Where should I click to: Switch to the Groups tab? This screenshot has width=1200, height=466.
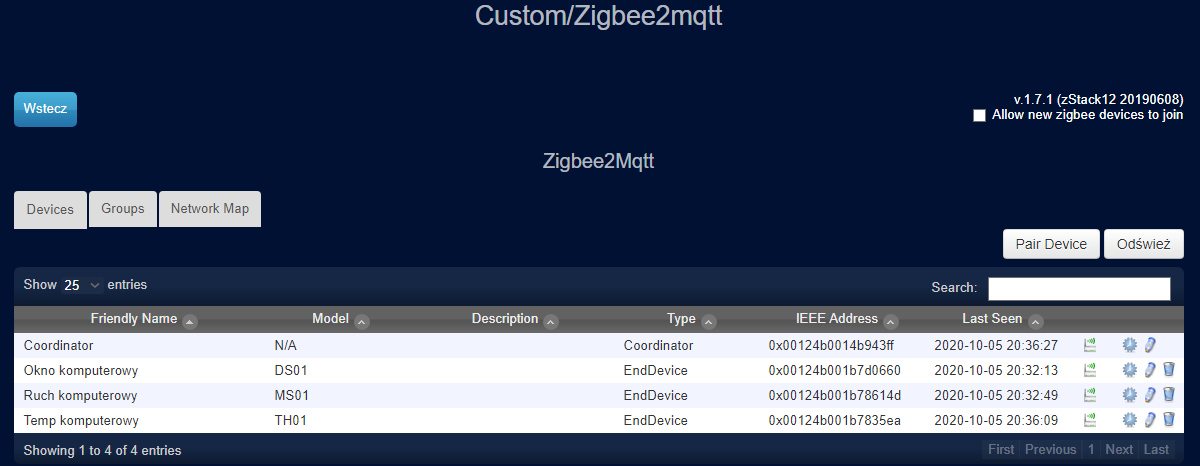click(123, 209)
